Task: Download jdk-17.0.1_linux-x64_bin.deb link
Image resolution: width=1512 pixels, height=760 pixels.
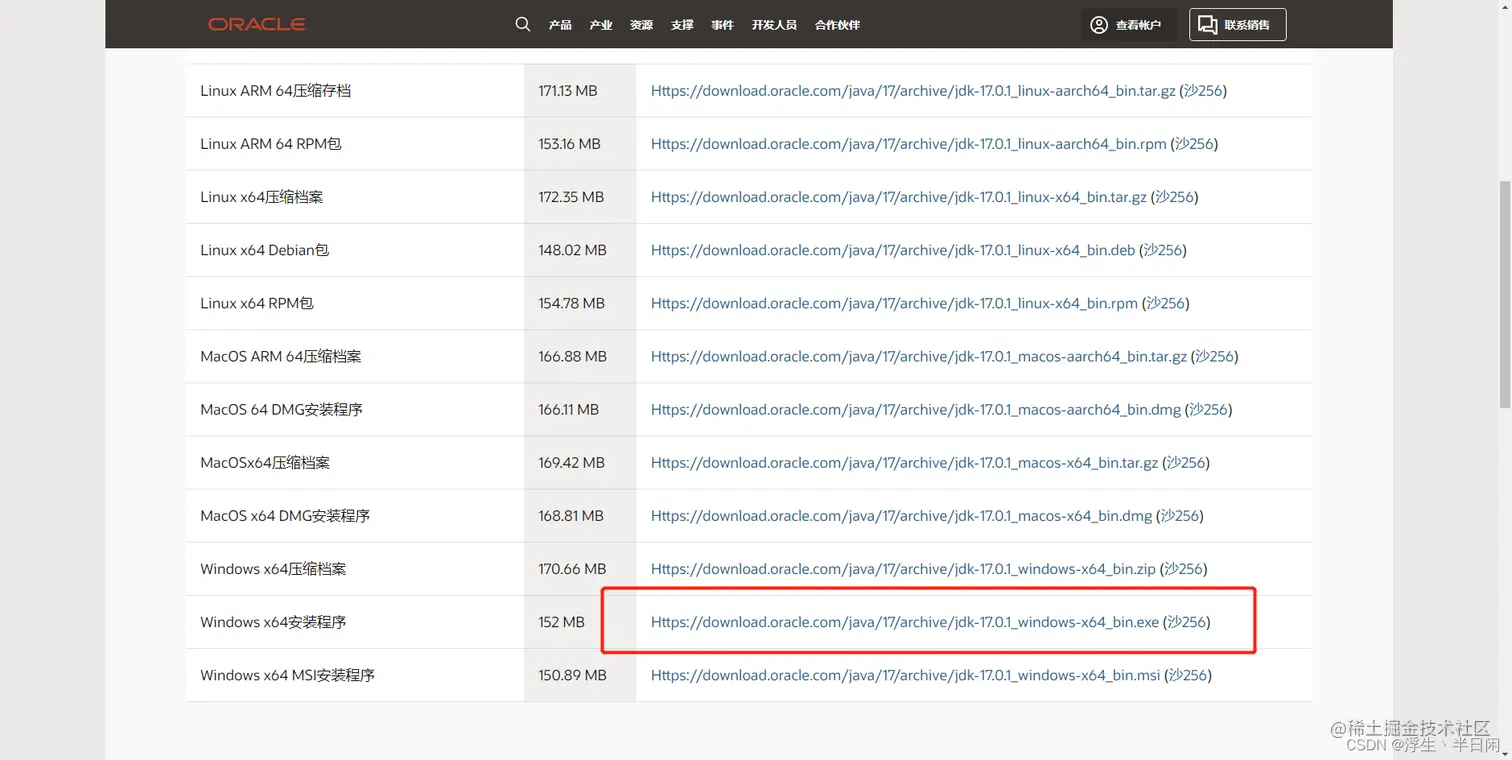Action: pos(893,250)
